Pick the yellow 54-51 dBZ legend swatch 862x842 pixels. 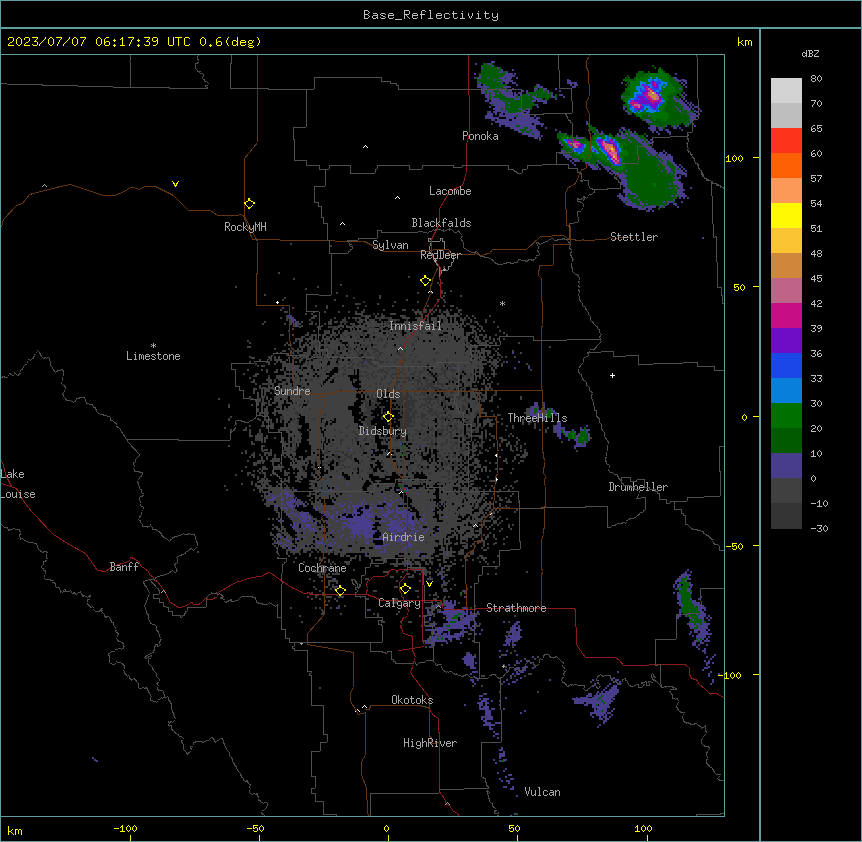(x=786, y=215)
